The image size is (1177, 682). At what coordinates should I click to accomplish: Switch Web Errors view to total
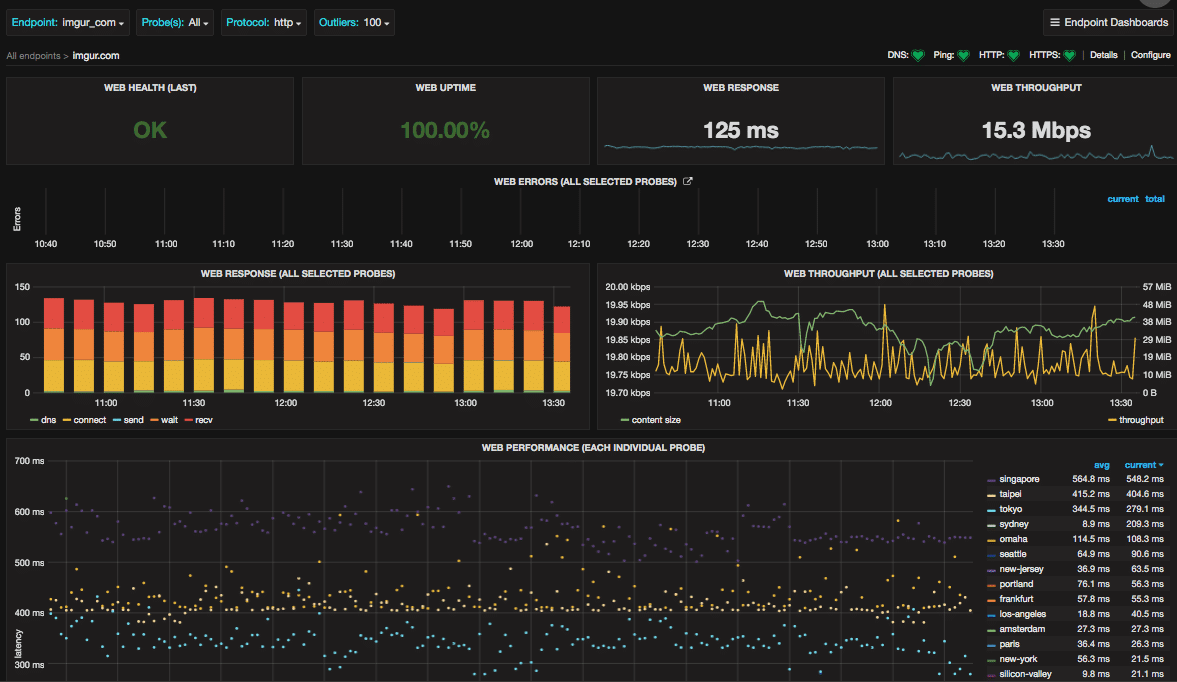click(1155, 199)
